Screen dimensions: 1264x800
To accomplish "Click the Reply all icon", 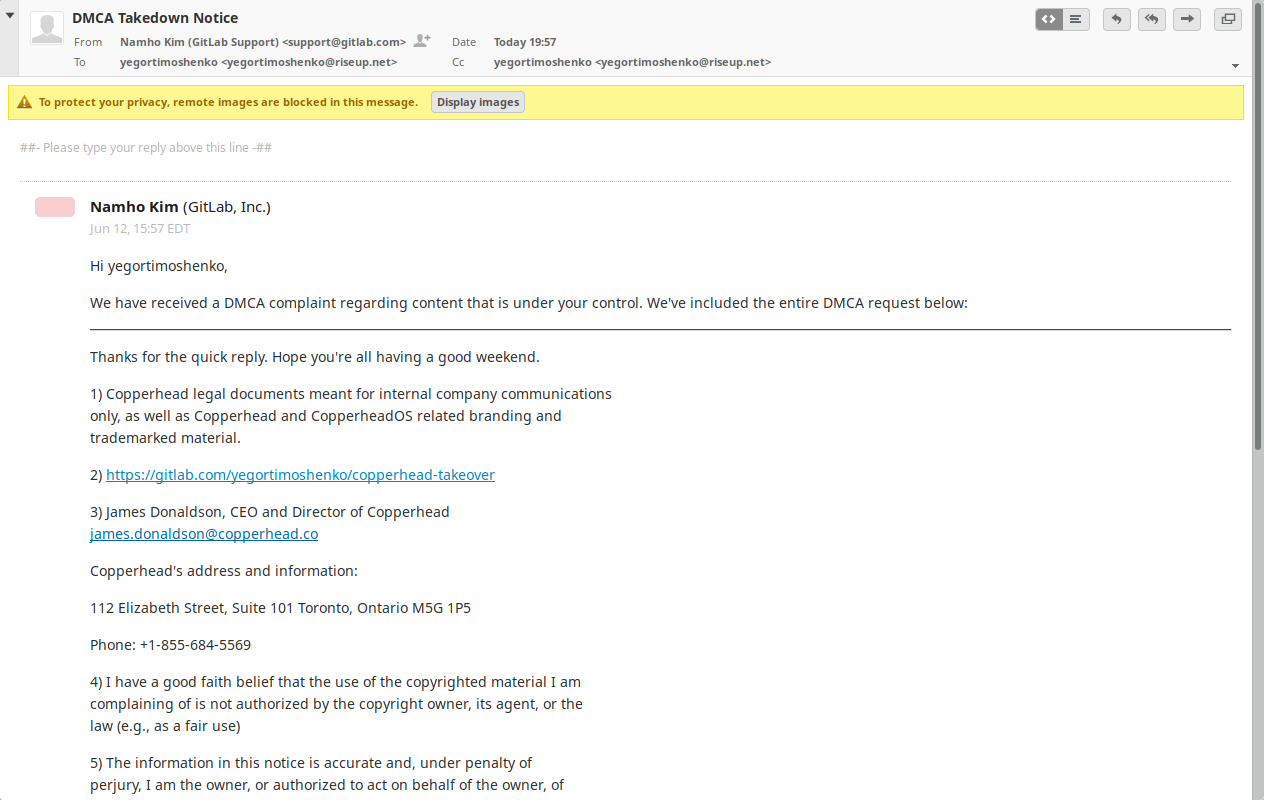I will [x=1152, y=19].
